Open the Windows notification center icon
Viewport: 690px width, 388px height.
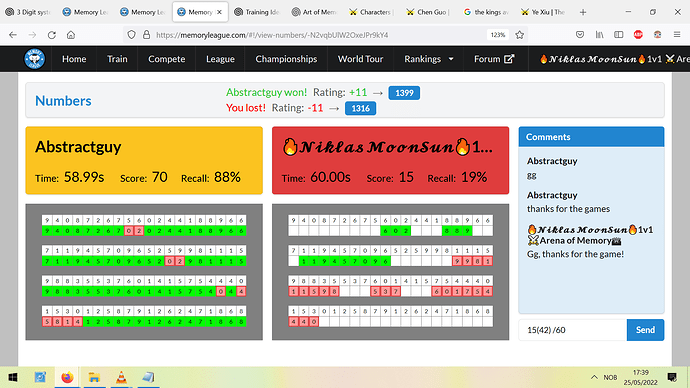(672, 377)
